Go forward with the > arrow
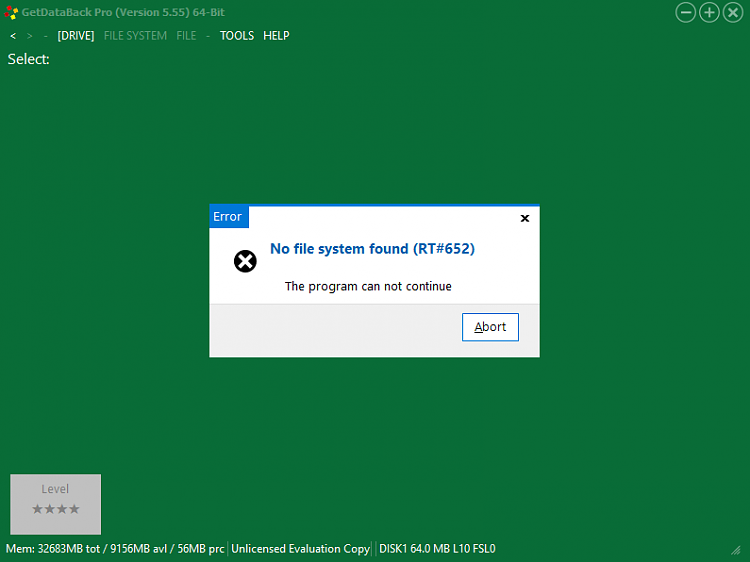The height and width of the screenshot is (562, 750). [30, 36]
